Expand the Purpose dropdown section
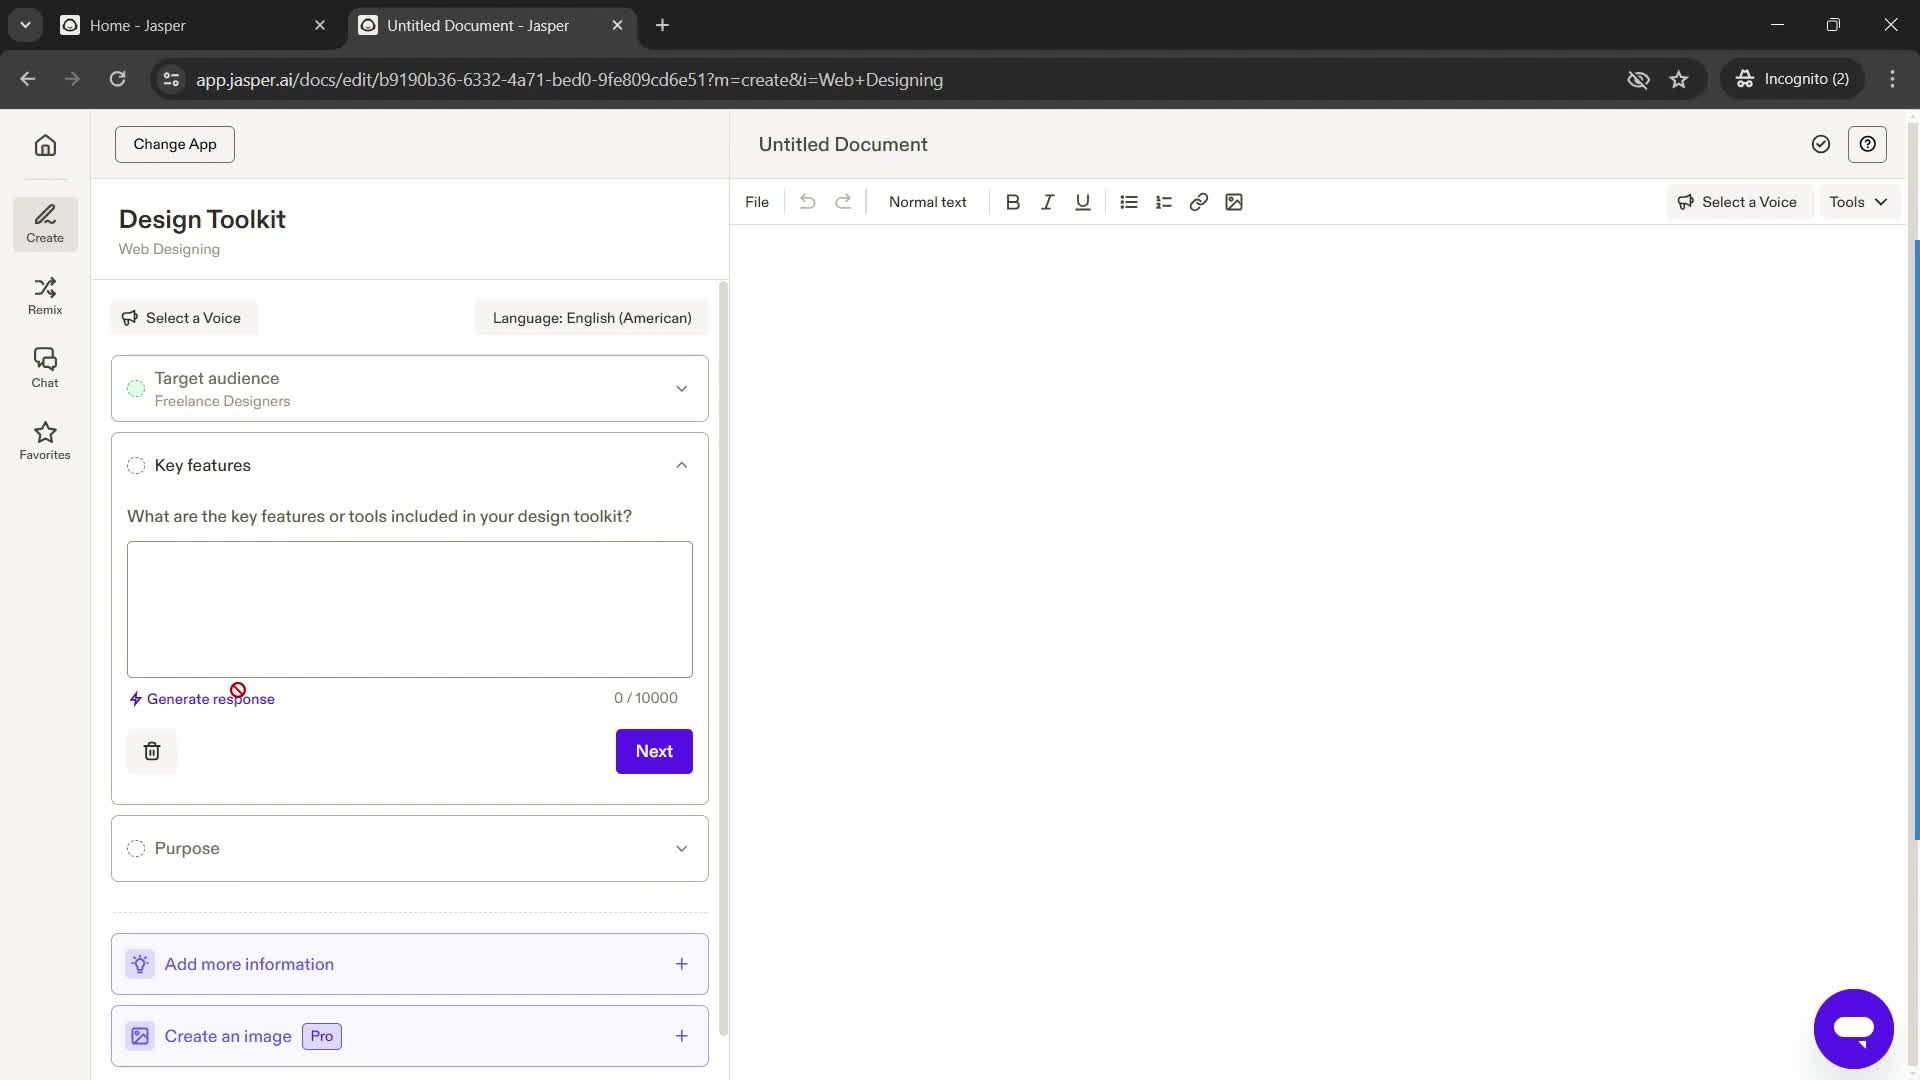The height and width of the screenshot is (1080, 1920). (x=682, y=848)
